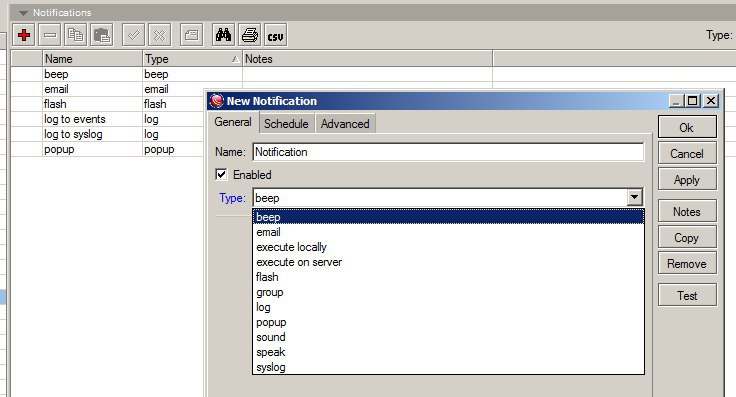736x397 pixels.
Task: Click the binoculars find icon
Action: tap(223, 35)
